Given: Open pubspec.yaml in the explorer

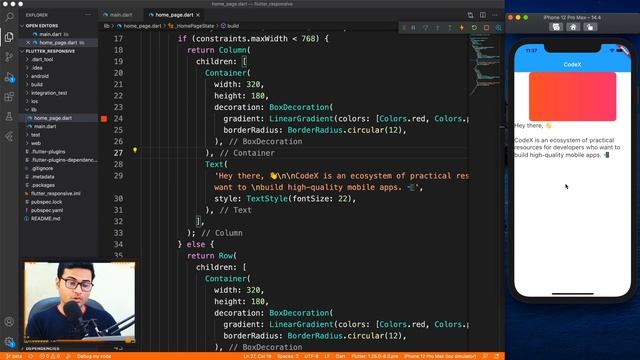Looking at the screenshot, I should point(47,210).
